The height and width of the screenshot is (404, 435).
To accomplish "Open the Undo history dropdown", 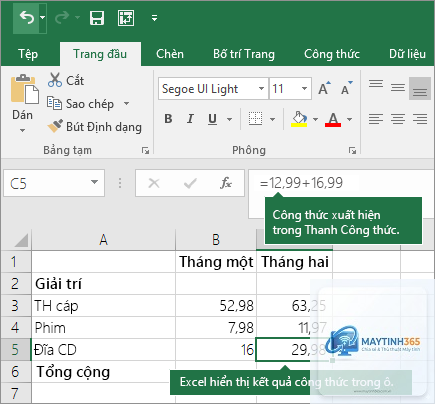I will coord(43,17).
